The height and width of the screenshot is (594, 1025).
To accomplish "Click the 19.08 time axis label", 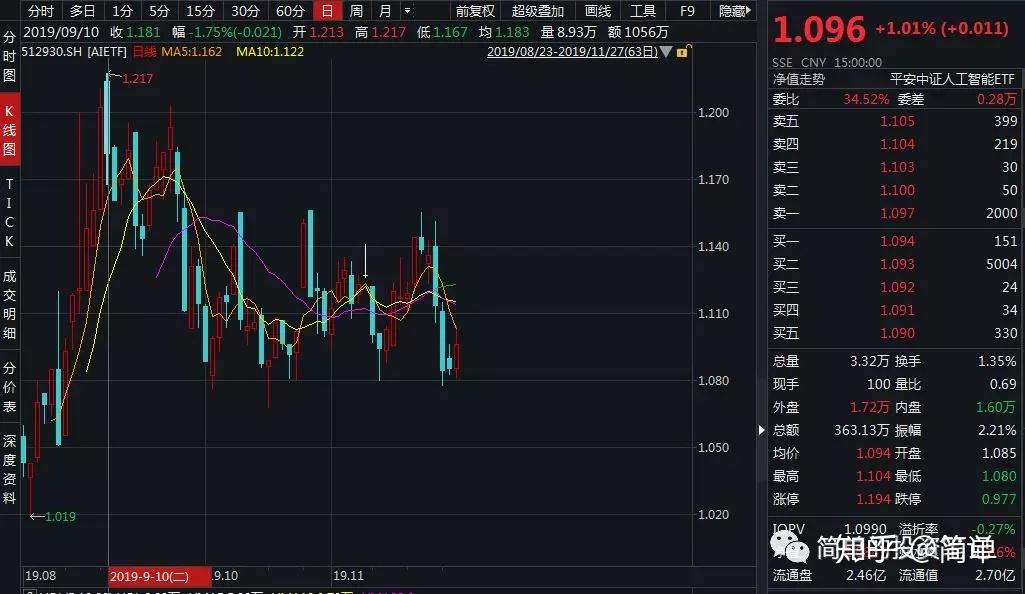I will [41, 576].
